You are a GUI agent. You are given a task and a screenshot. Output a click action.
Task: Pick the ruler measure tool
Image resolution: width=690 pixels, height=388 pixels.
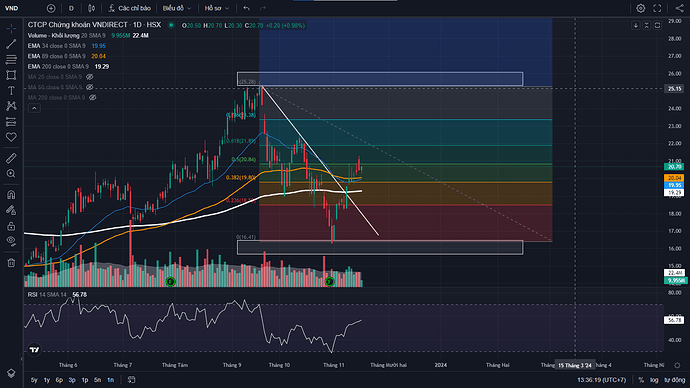click(x=11, y=158)
